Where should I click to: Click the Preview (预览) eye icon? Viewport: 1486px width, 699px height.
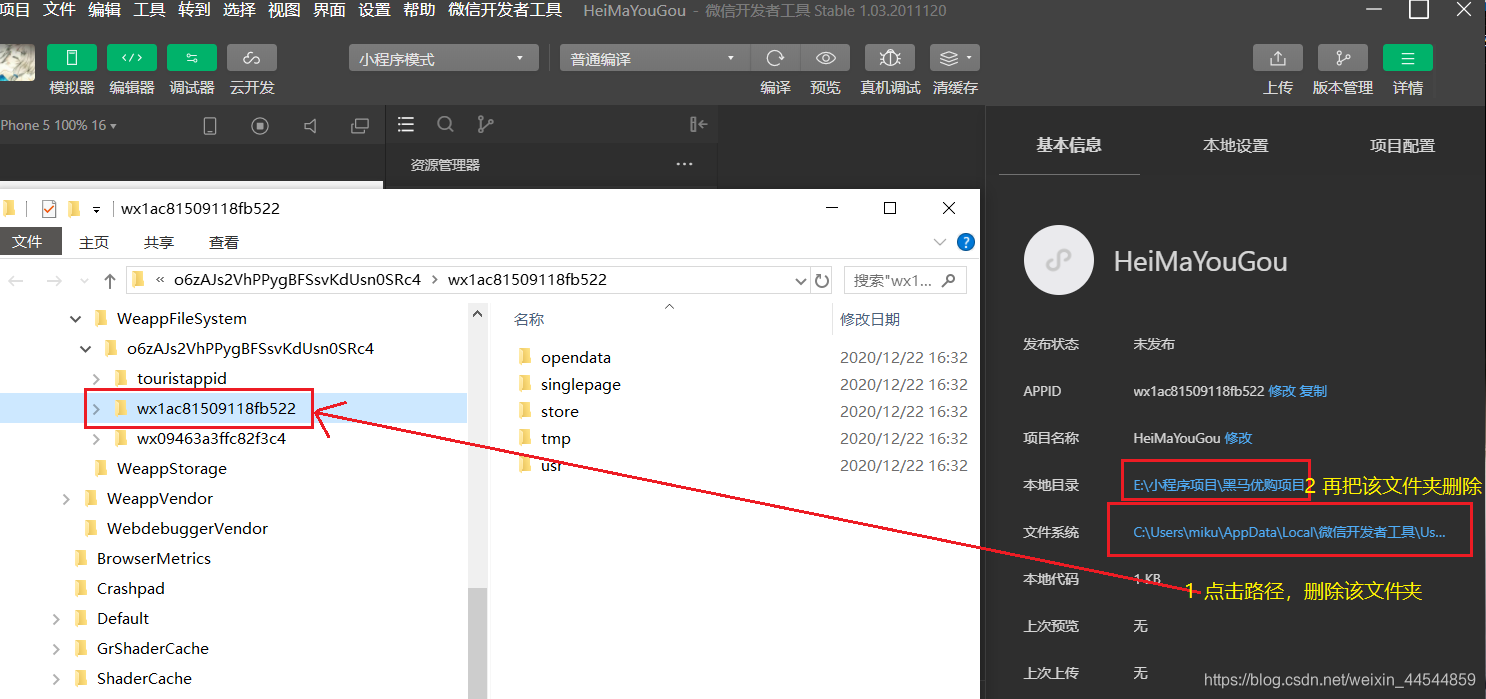tap(825, 58)
